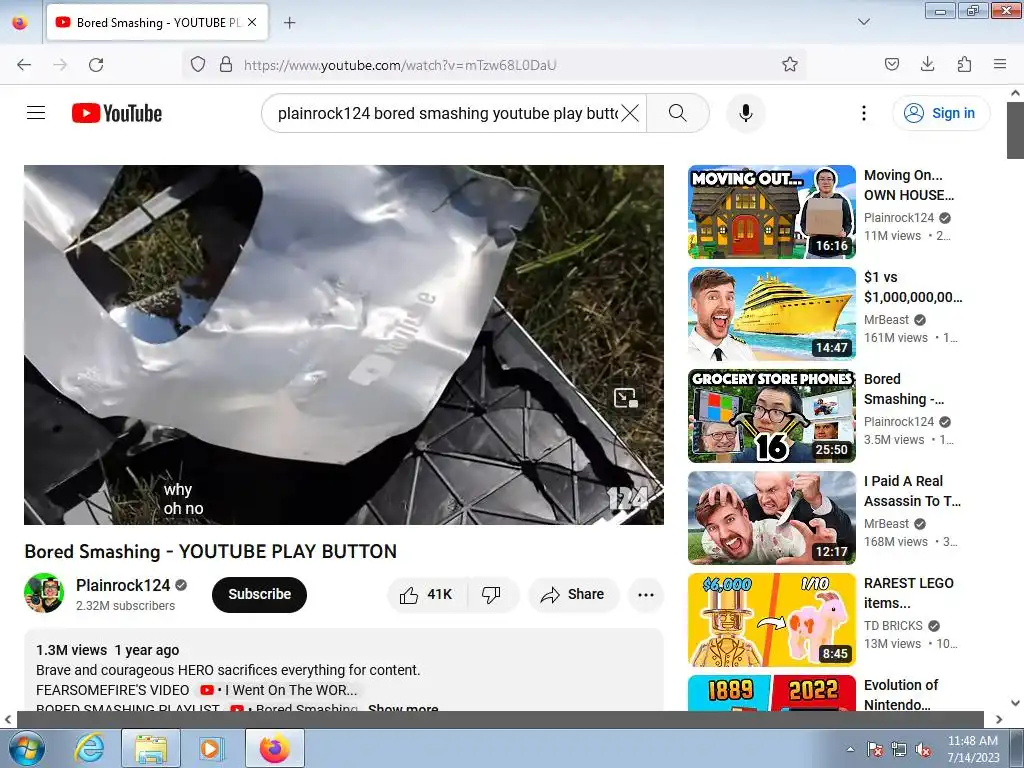This screenshot has height=768, width=1024.
Task: Open the Evolution of Nintendo video title
Action: tap(901, 695)
